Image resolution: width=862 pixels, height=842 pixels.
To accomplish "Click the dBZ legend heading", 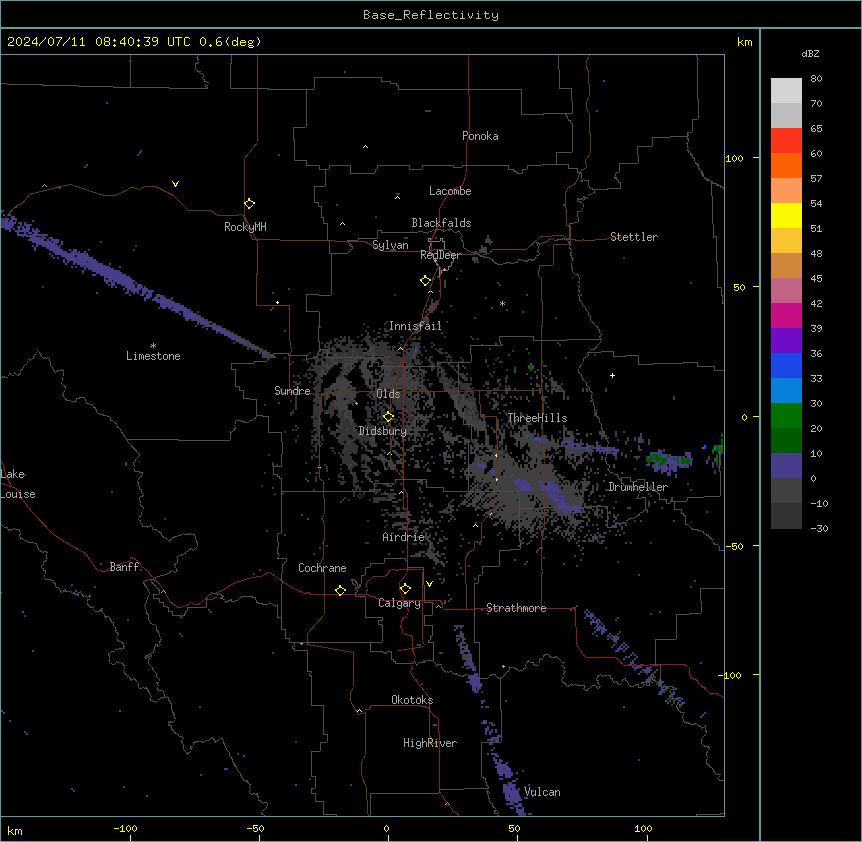I will (x=810, y=54).
